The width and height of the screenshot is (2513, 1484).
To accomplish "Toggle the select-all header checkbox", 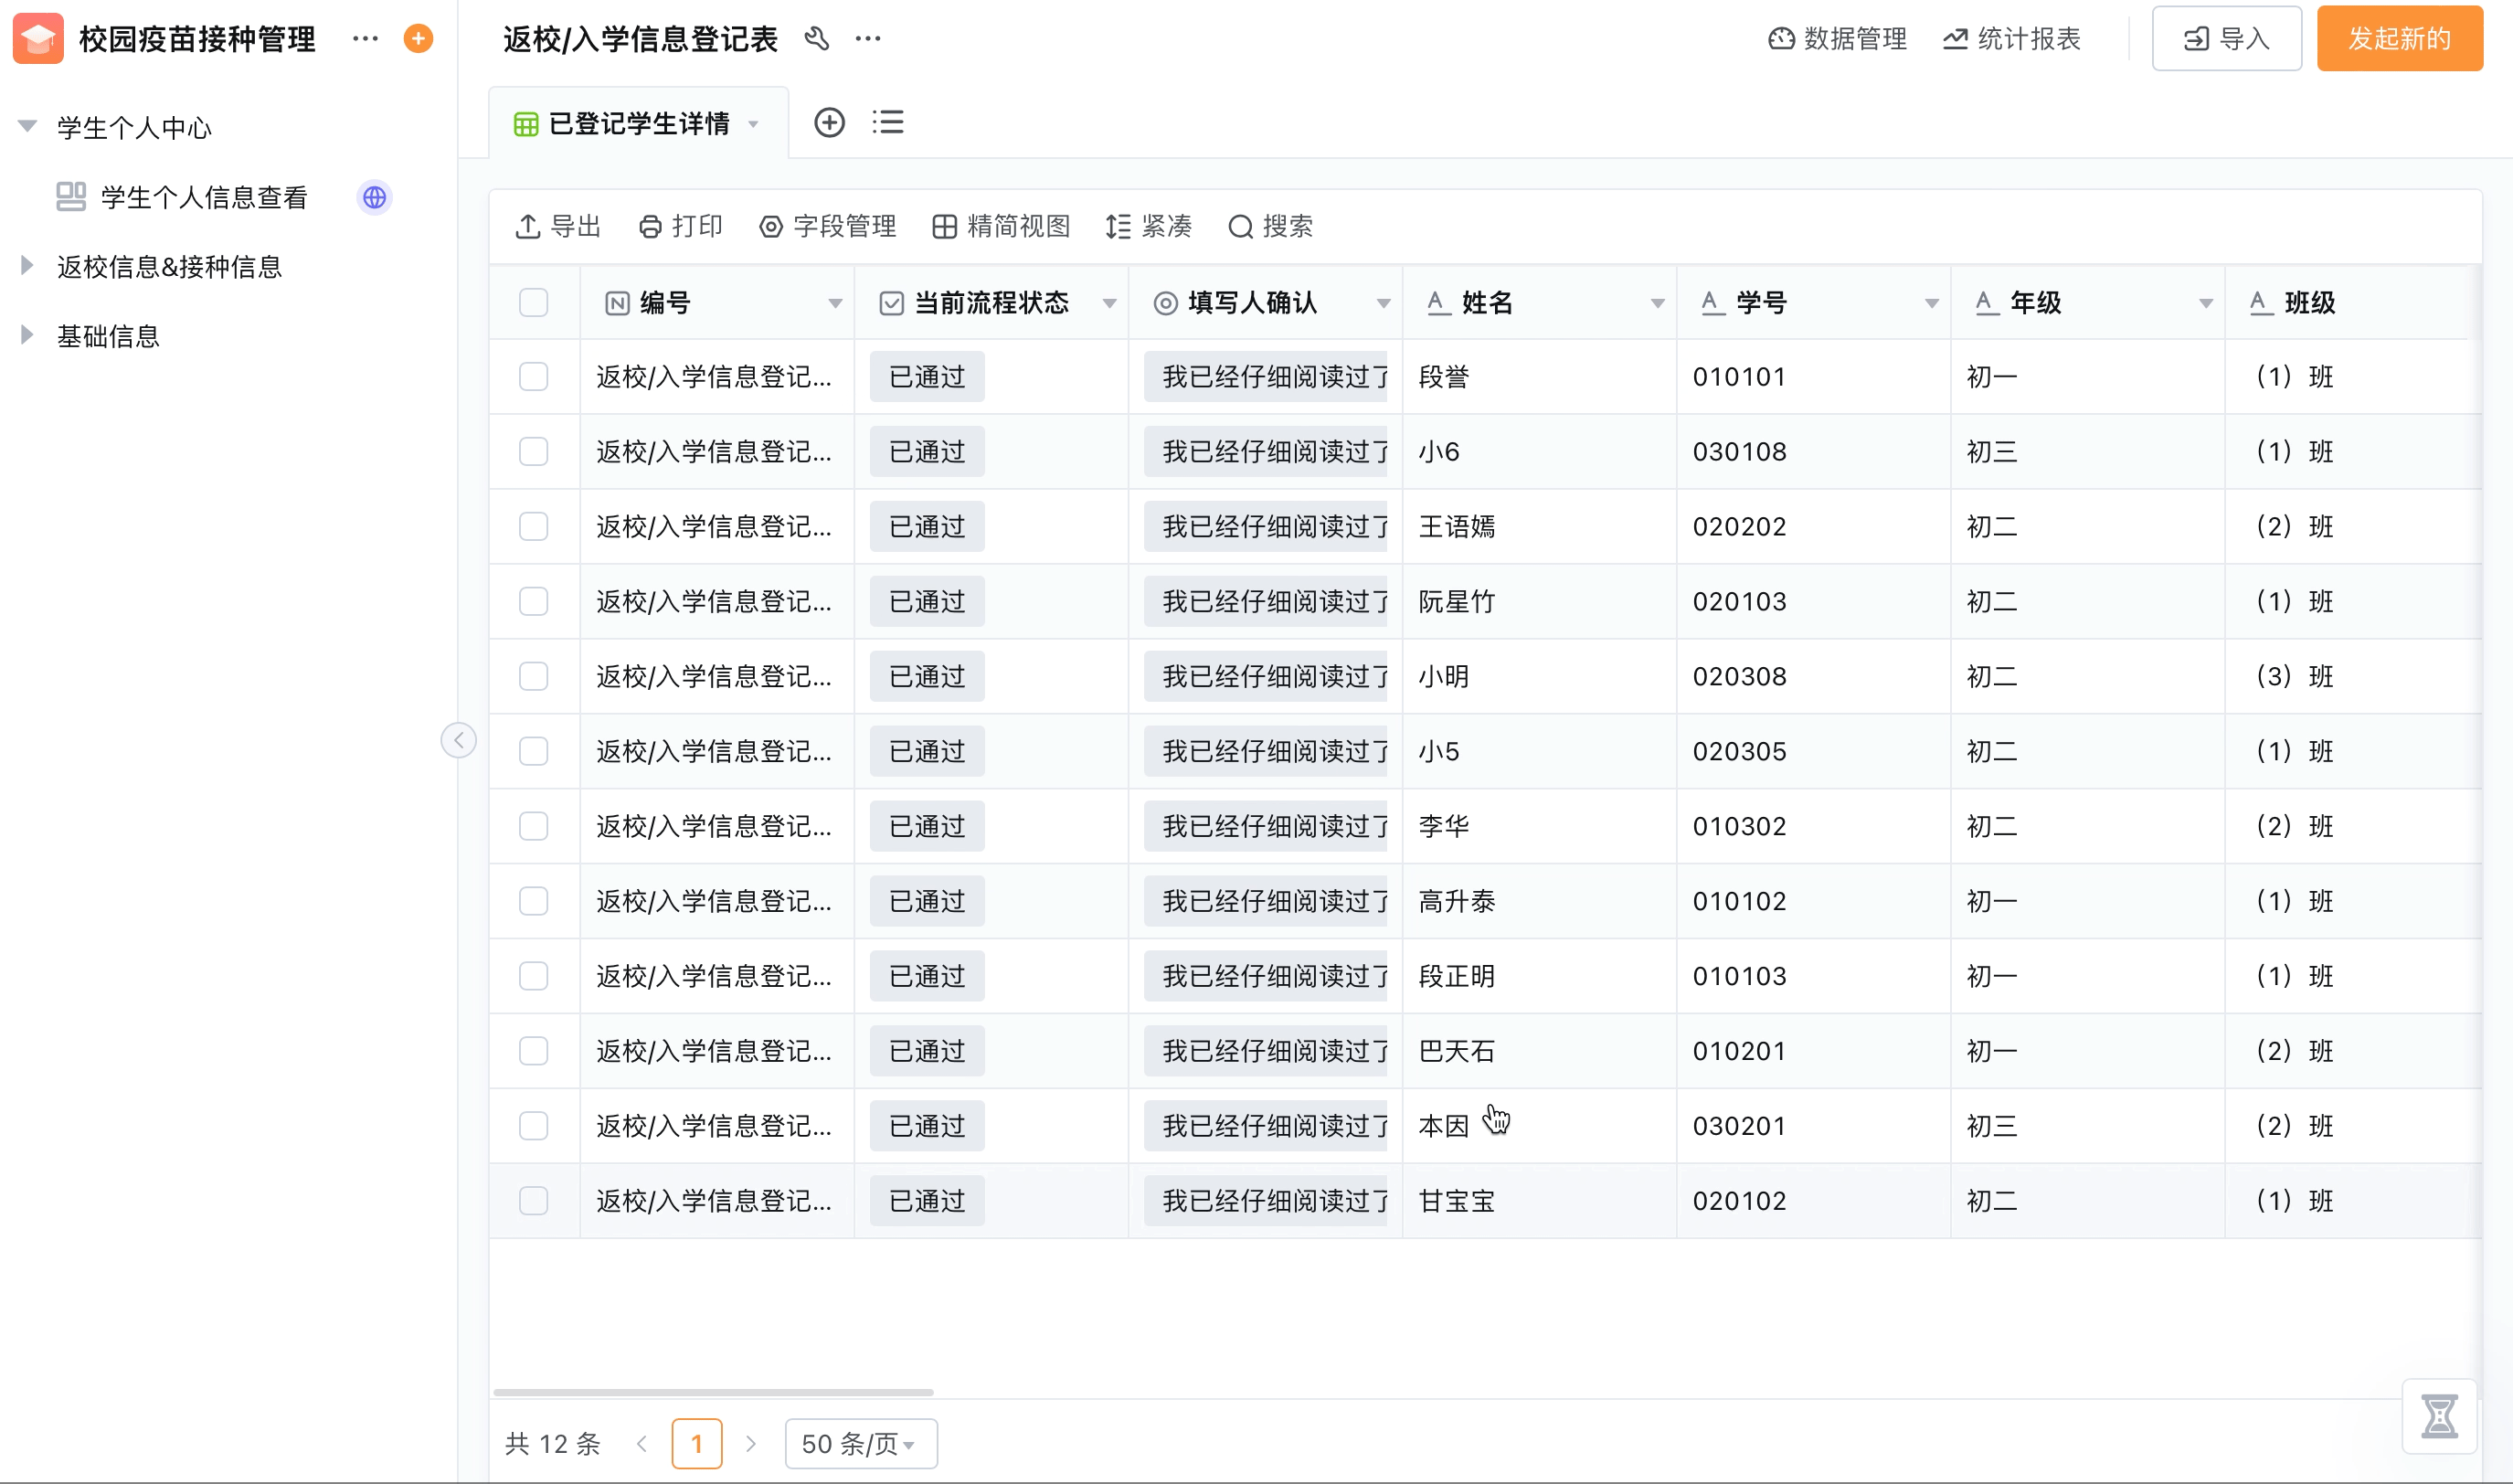I will [x=533, y=302].
